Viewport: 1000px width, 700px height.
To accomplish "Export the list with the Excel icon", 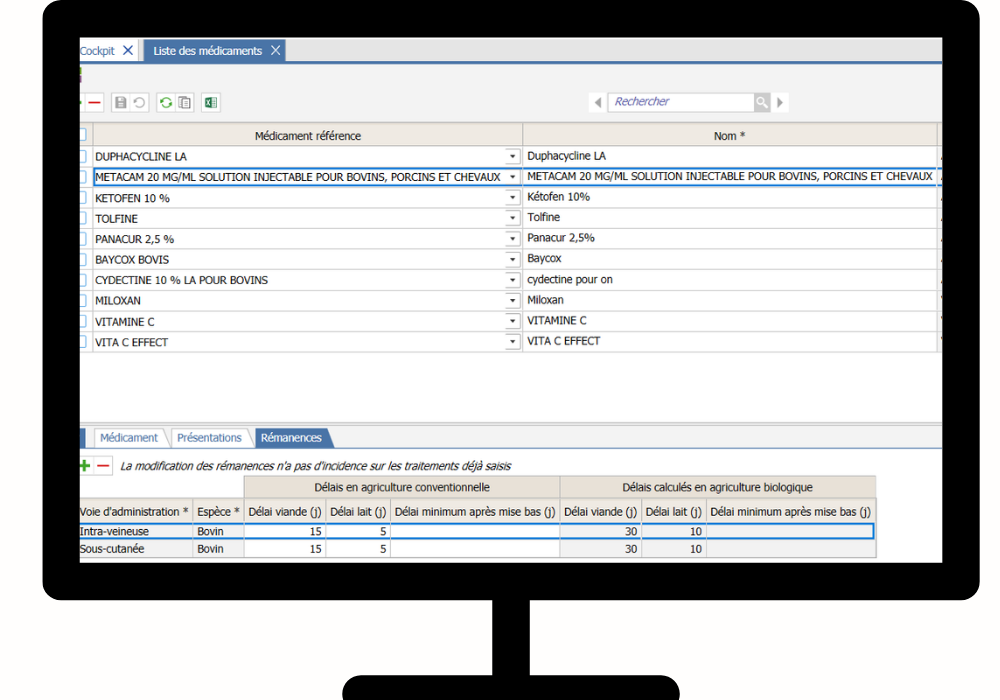I will (x=211, y=103).
